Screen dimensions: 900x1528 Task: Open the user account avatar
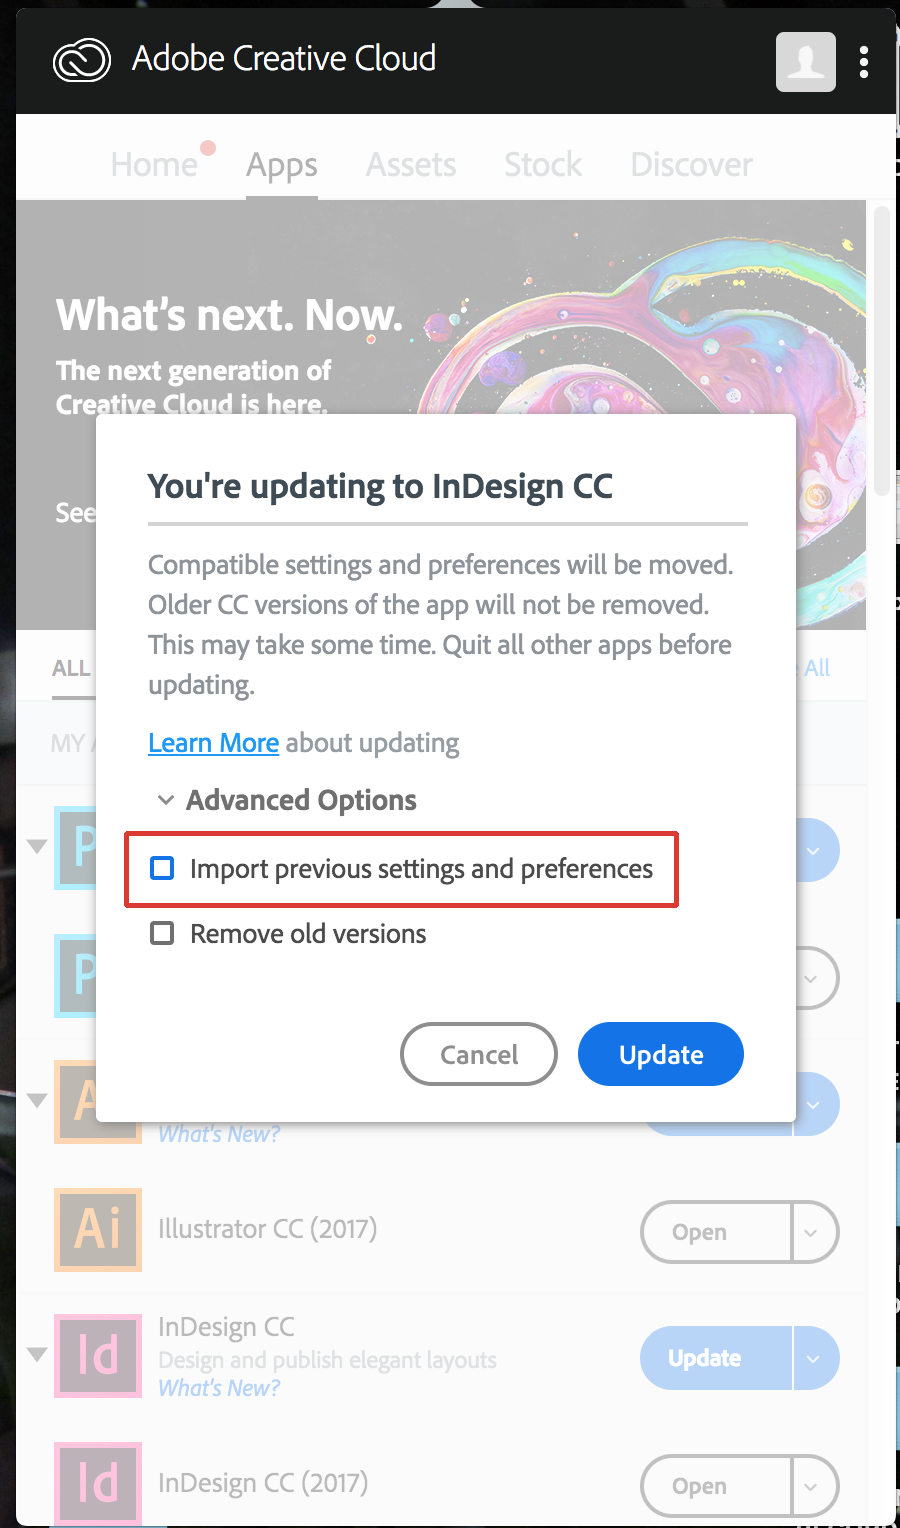coord(805,62)
